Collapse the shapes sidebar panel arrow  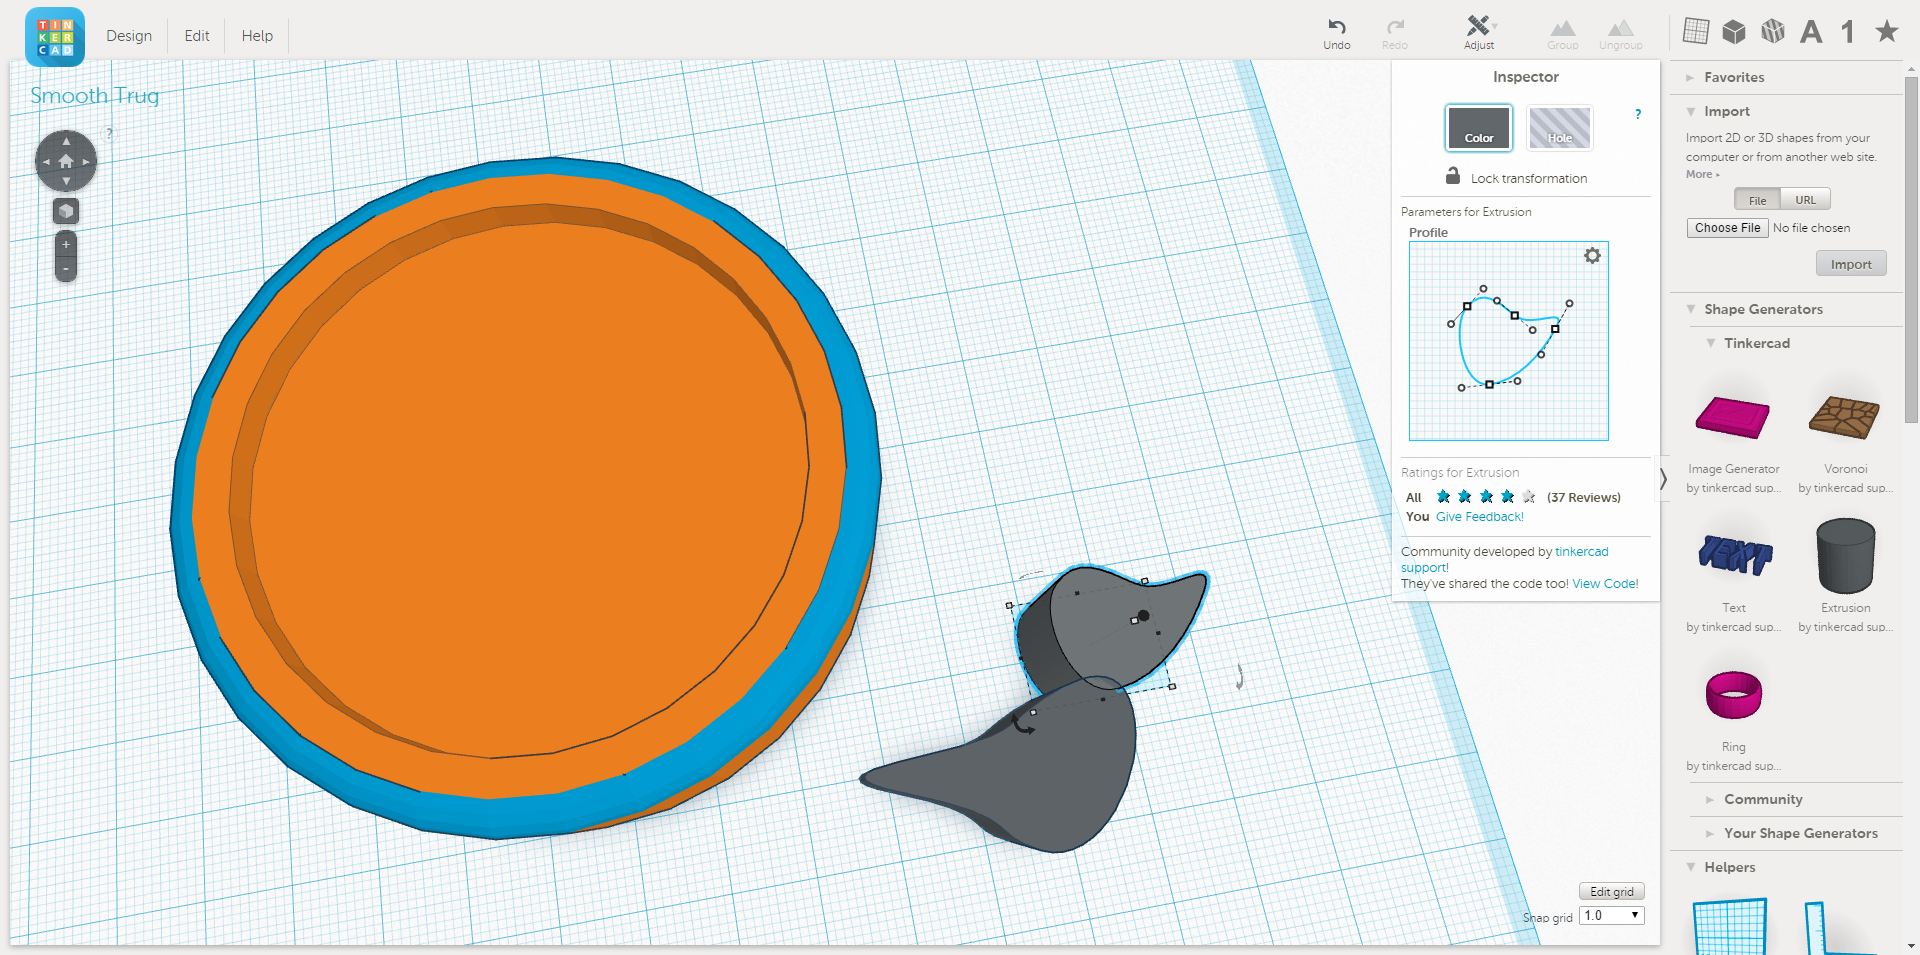1663,479
